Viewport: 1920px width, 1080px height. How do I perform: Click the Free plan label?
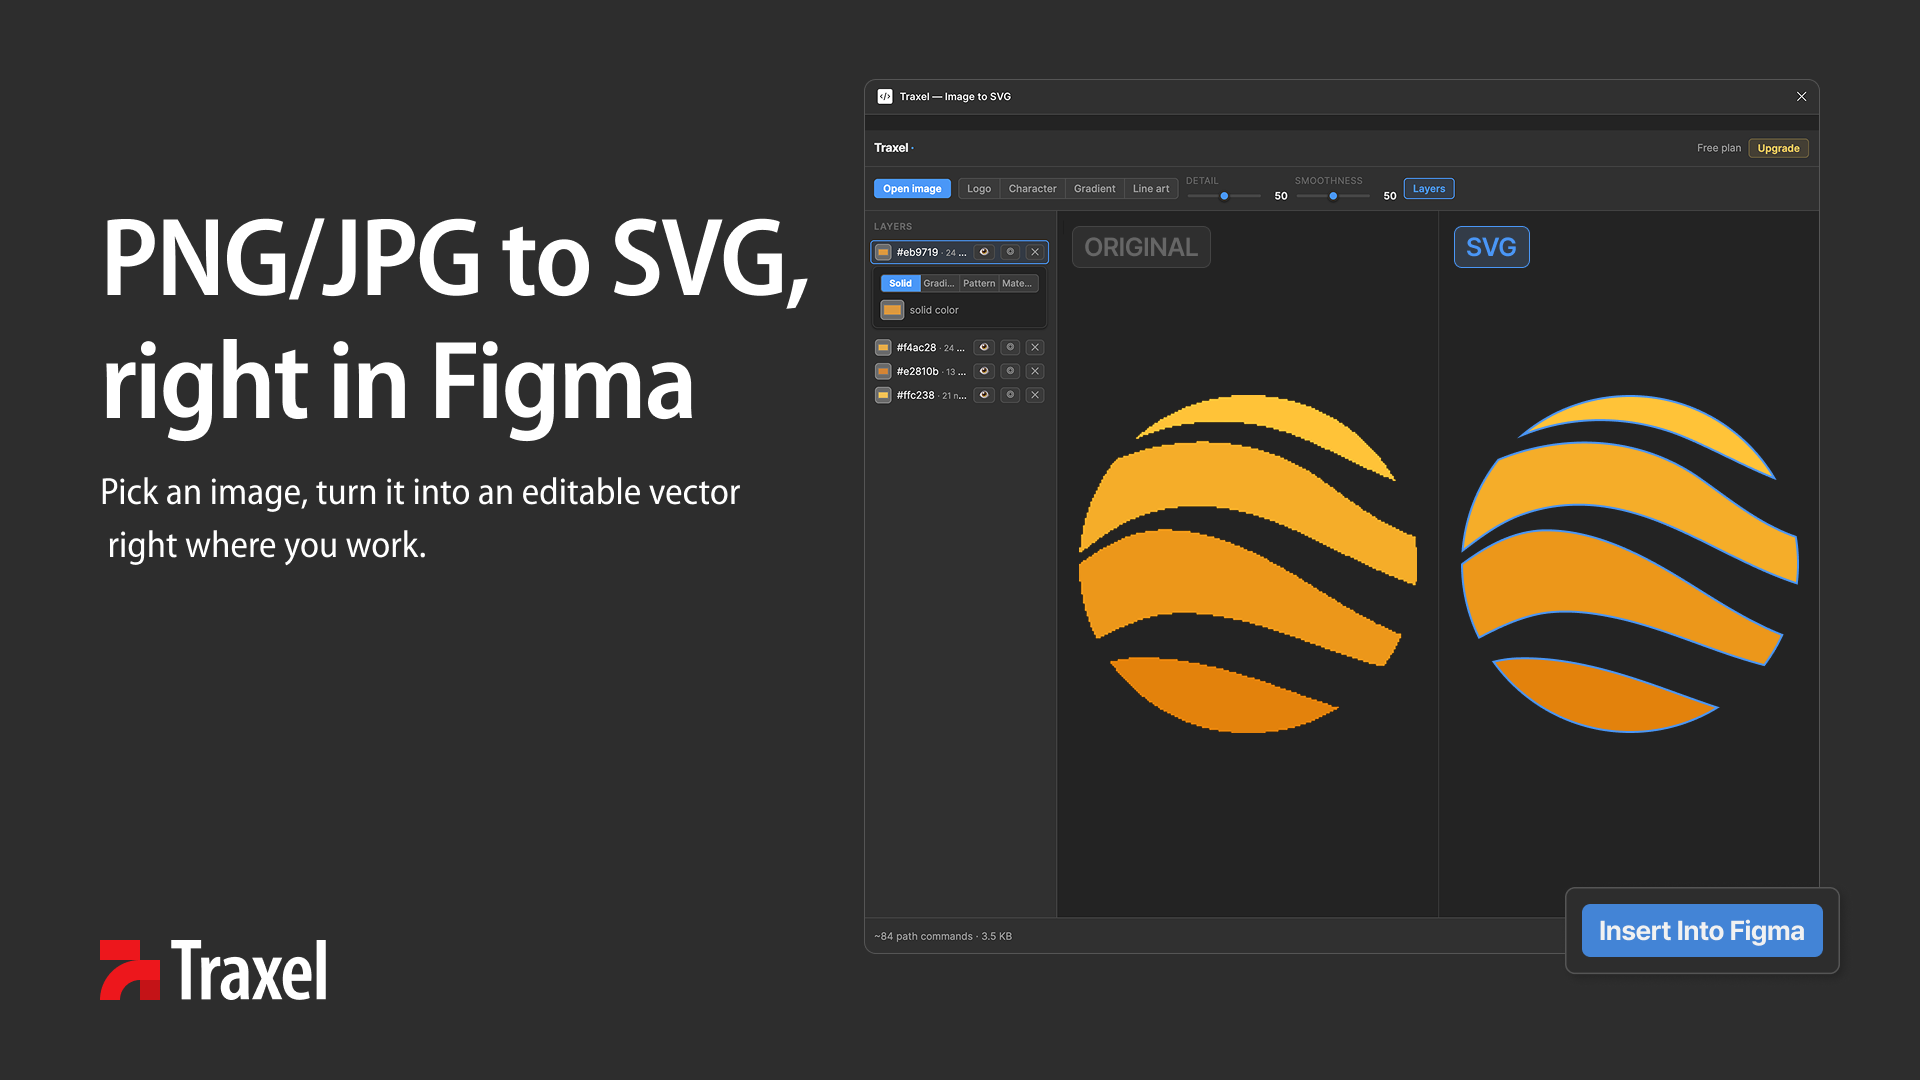point(1718,148)
